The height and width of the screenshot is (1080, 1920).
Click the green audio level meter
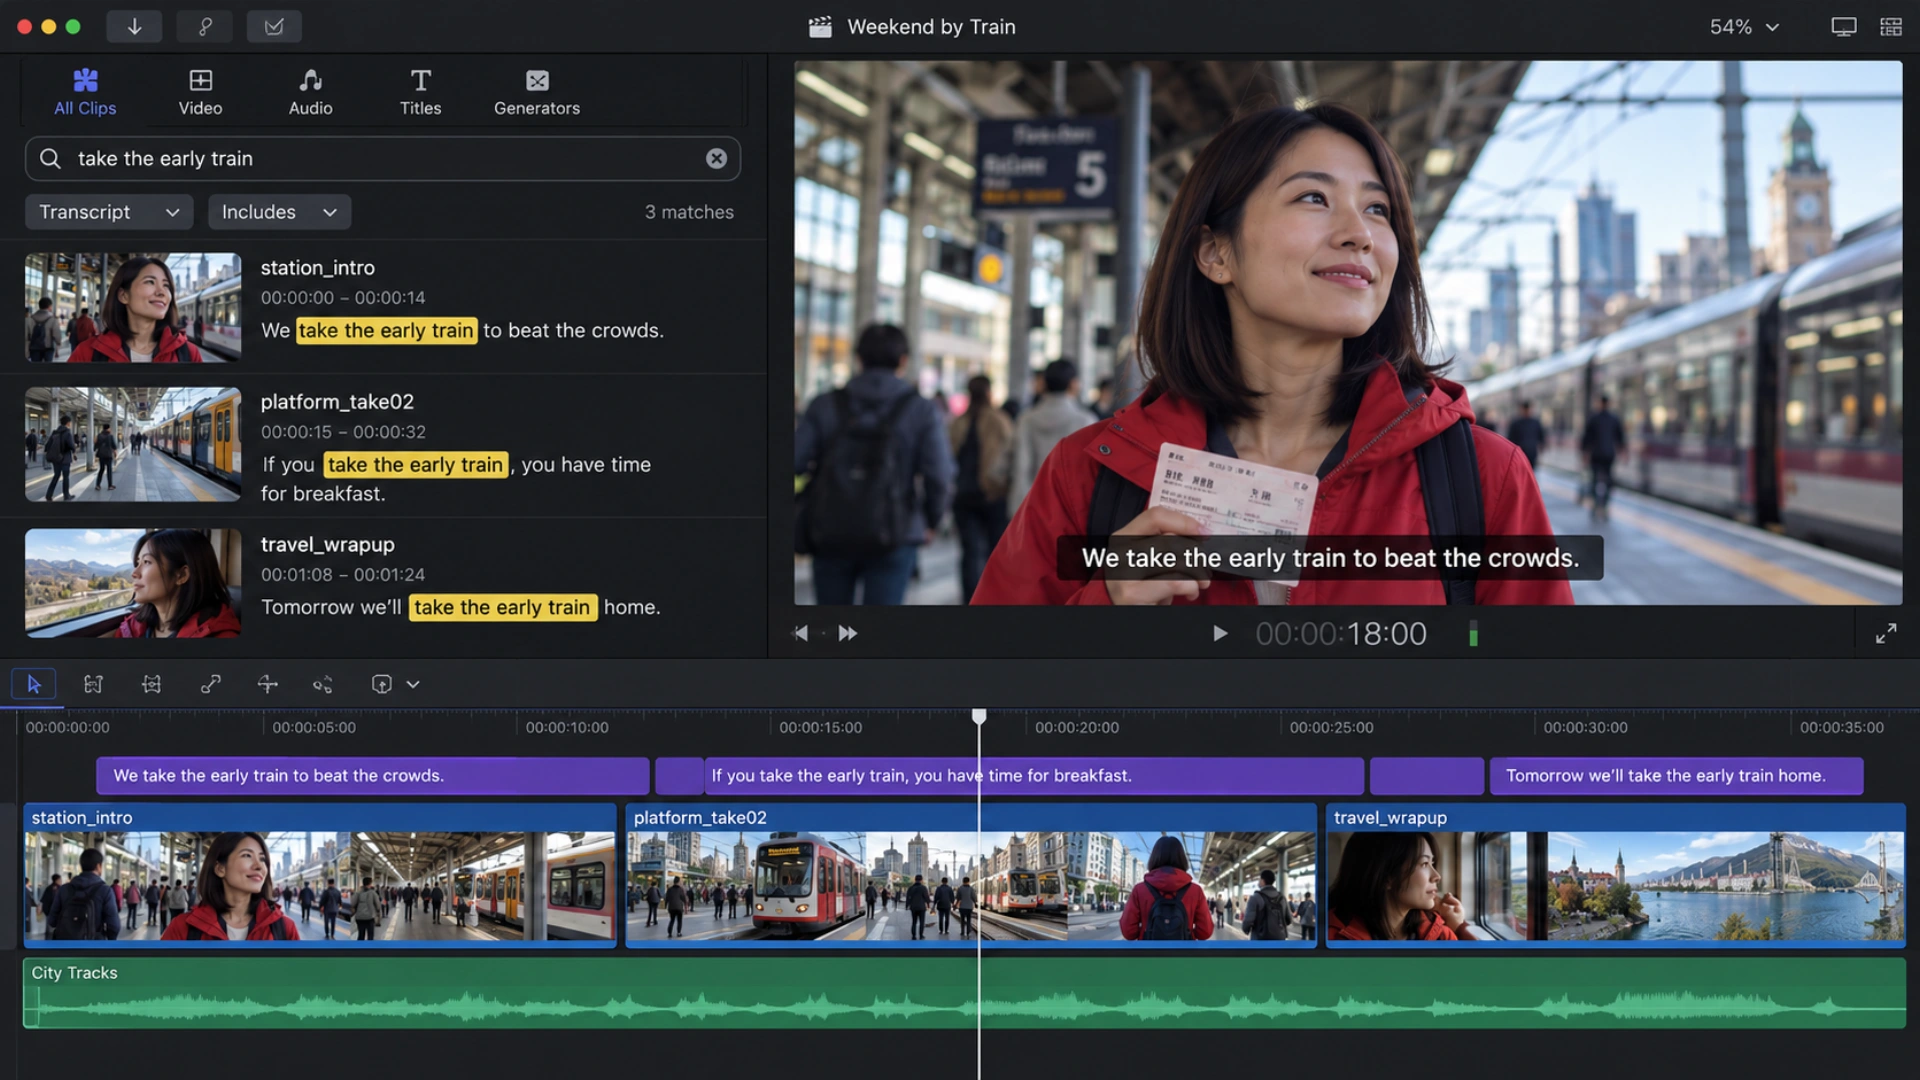coord(1473,634)
